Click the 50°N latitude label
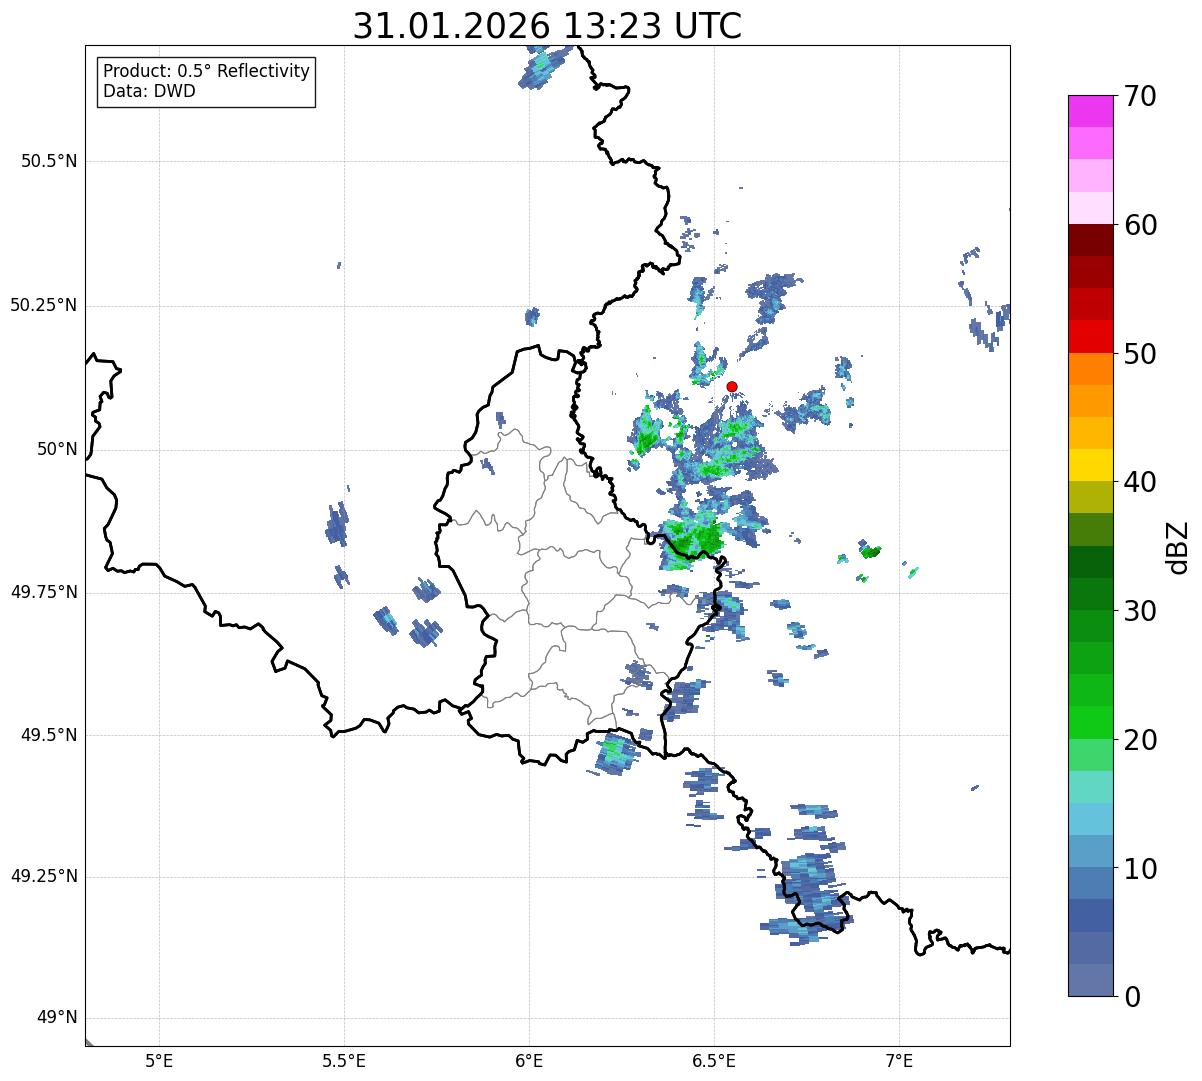 point(57,449)
